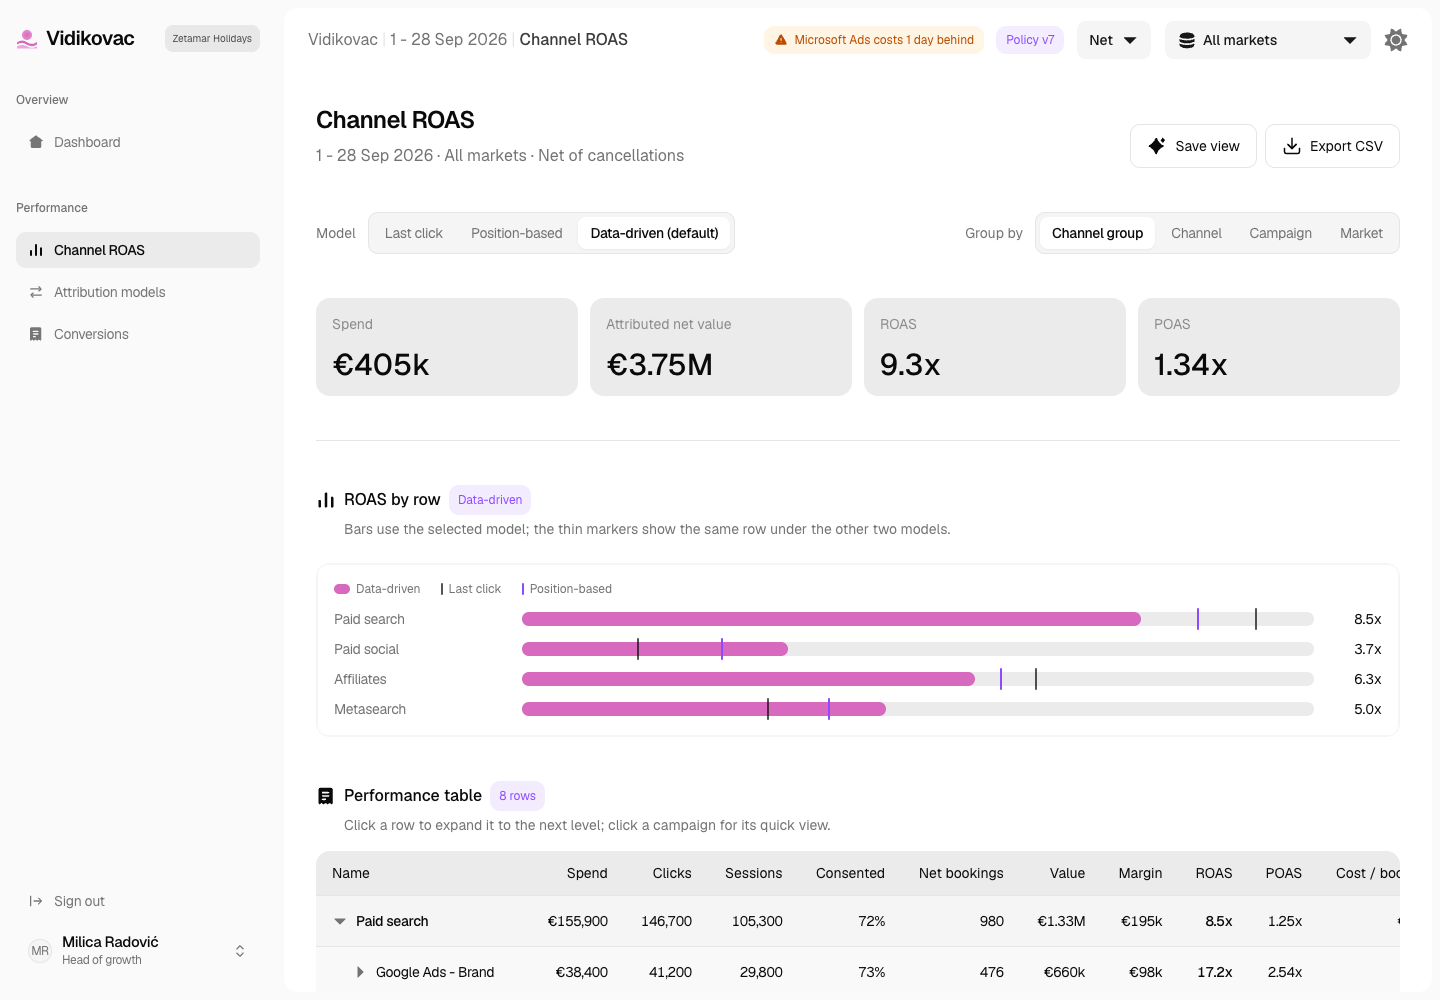Click the Data-driven tag beside ROAS by row
The width and height of the screenshot is (1440, 1000).
(490, 500)
